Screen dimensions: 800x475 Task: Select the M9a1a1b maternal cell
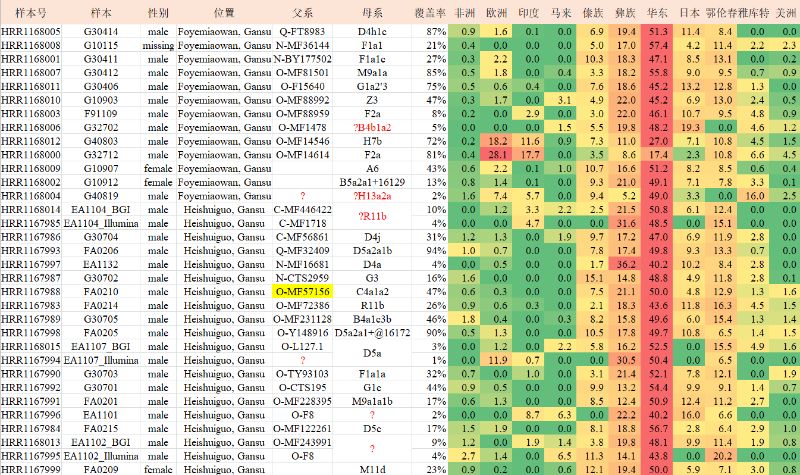[x=372, y=402]
